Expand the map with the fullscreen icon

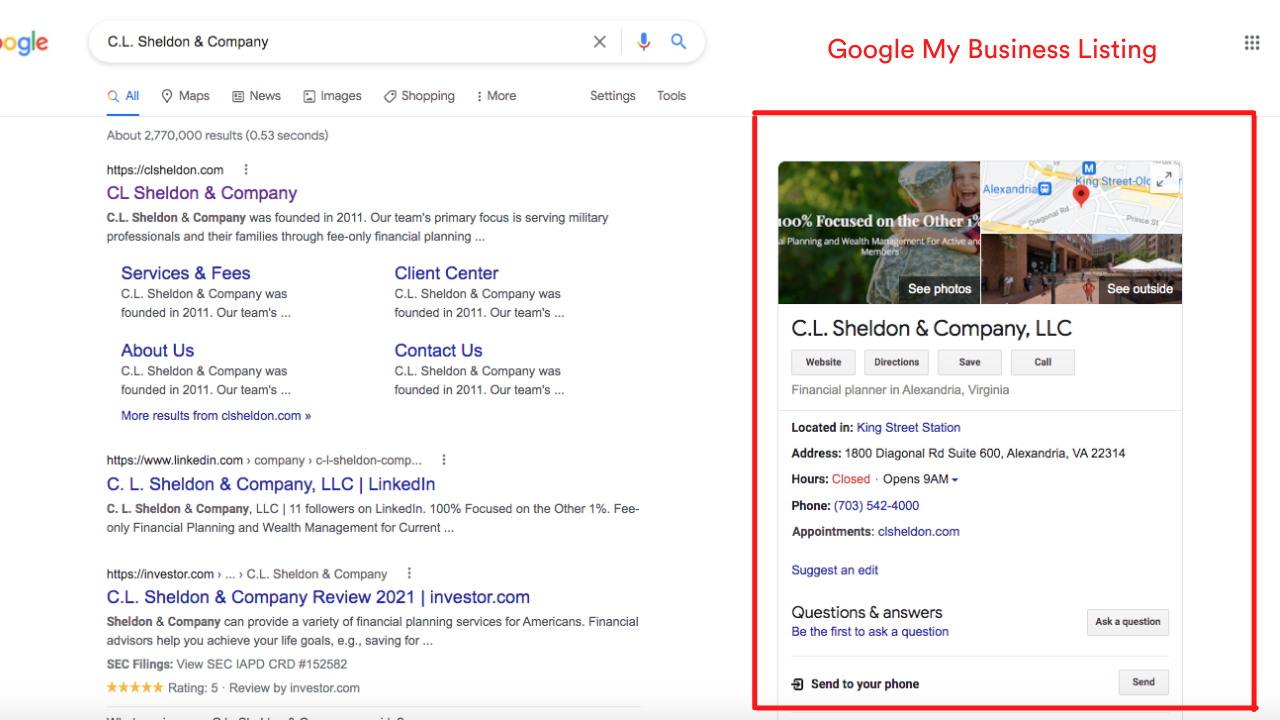tap(1164, 180)
